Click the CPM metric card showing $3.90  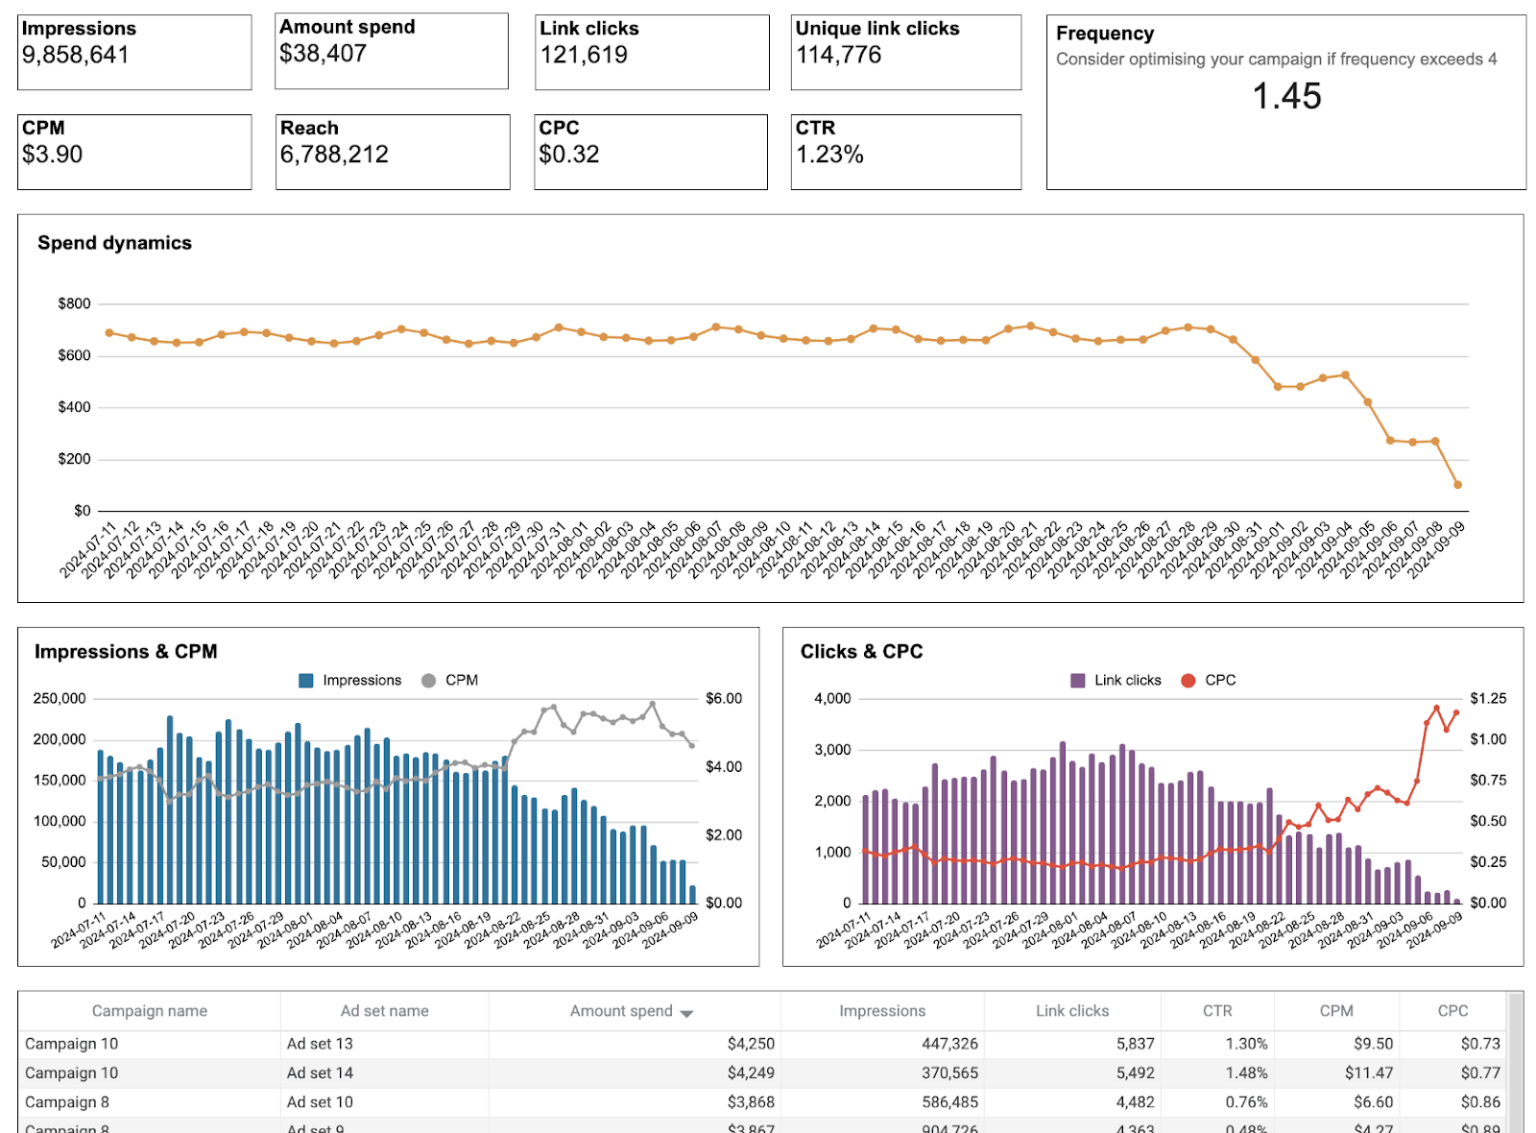click(x=133, y=151)
